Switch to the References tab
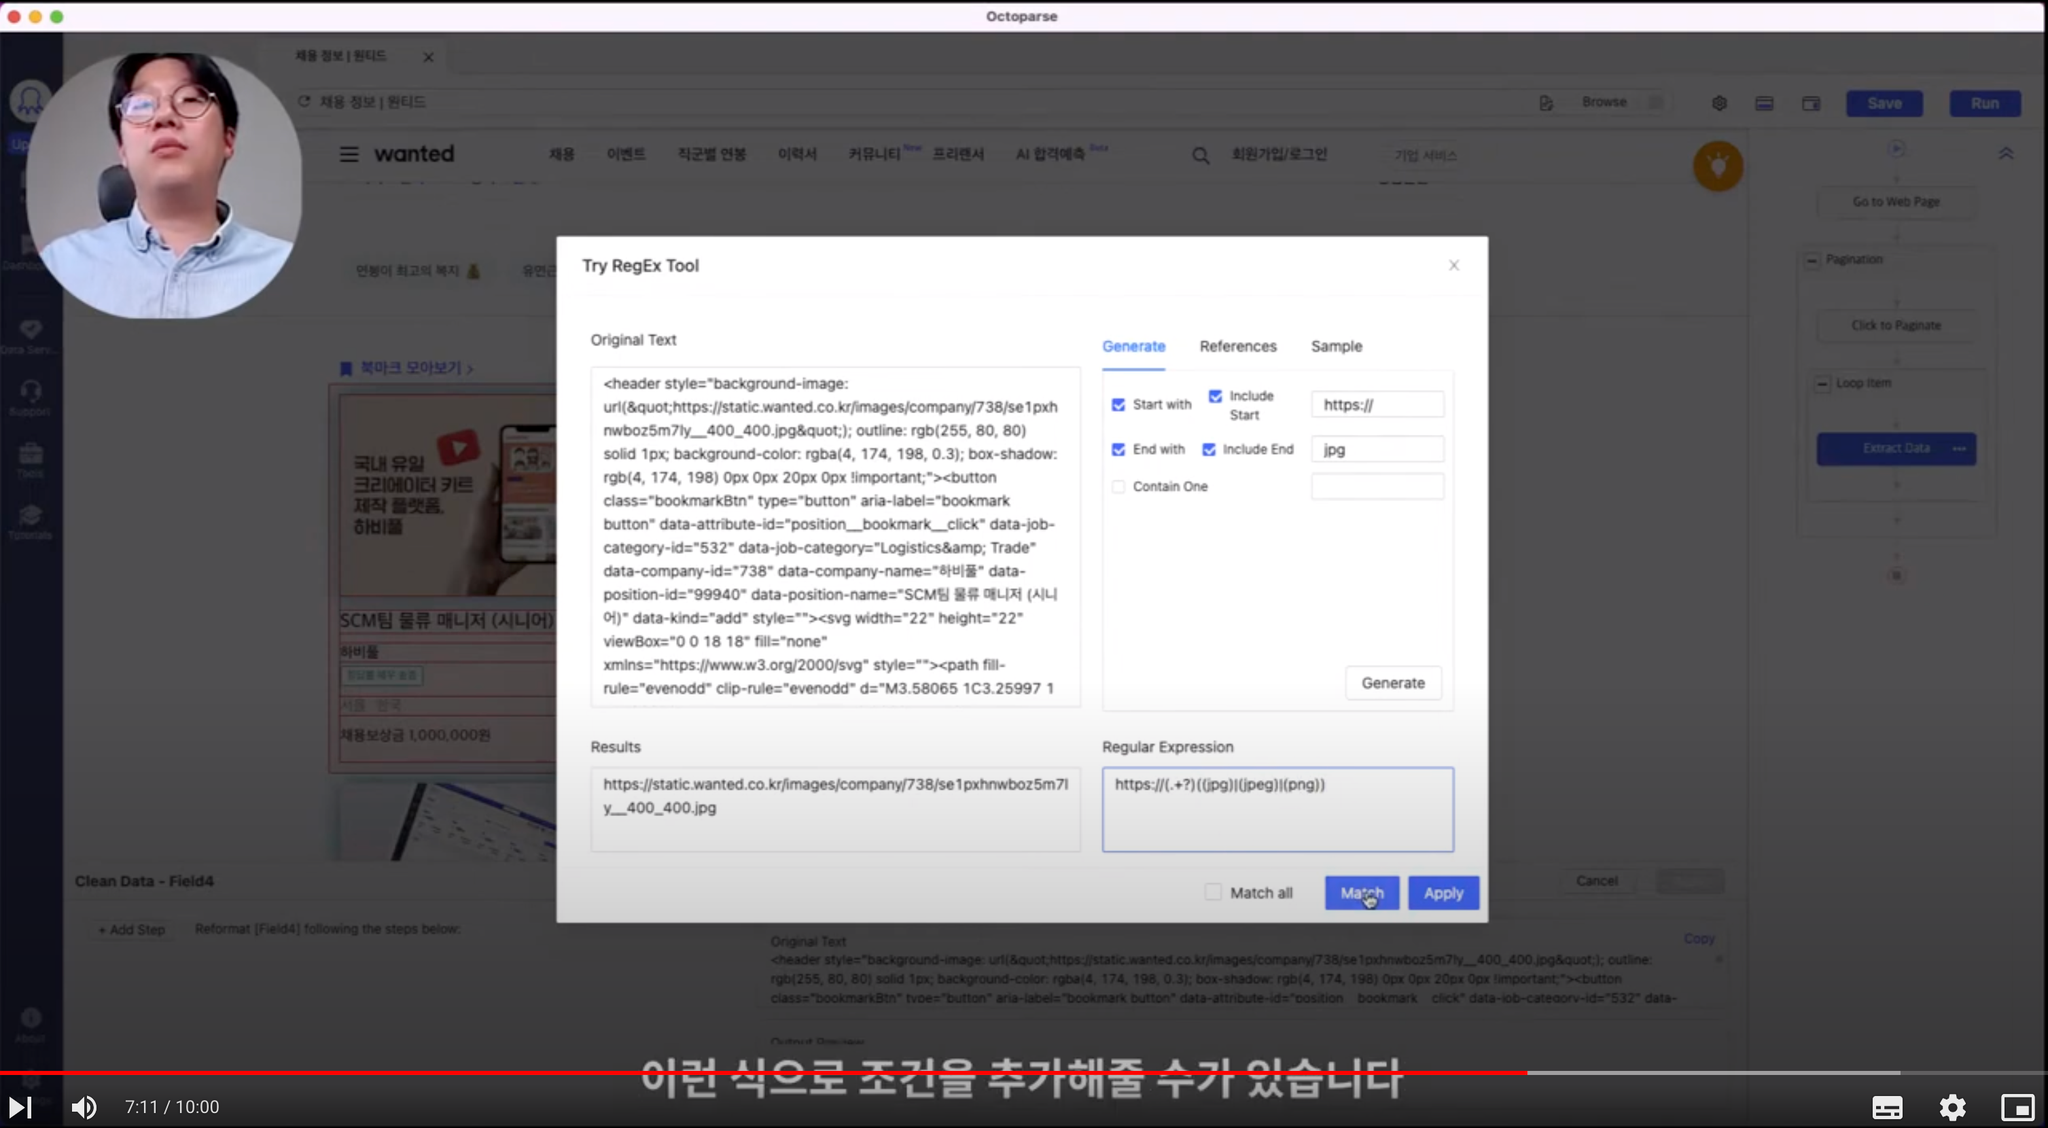Screen dimensions: 2048x1128 [1238, 346]
